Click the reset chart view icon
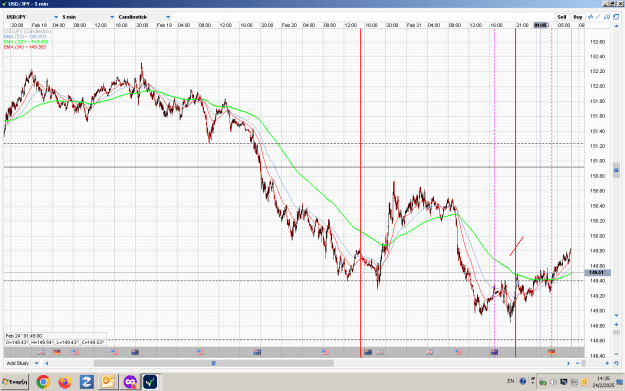 pyautogui.click(x=616, y=363)
